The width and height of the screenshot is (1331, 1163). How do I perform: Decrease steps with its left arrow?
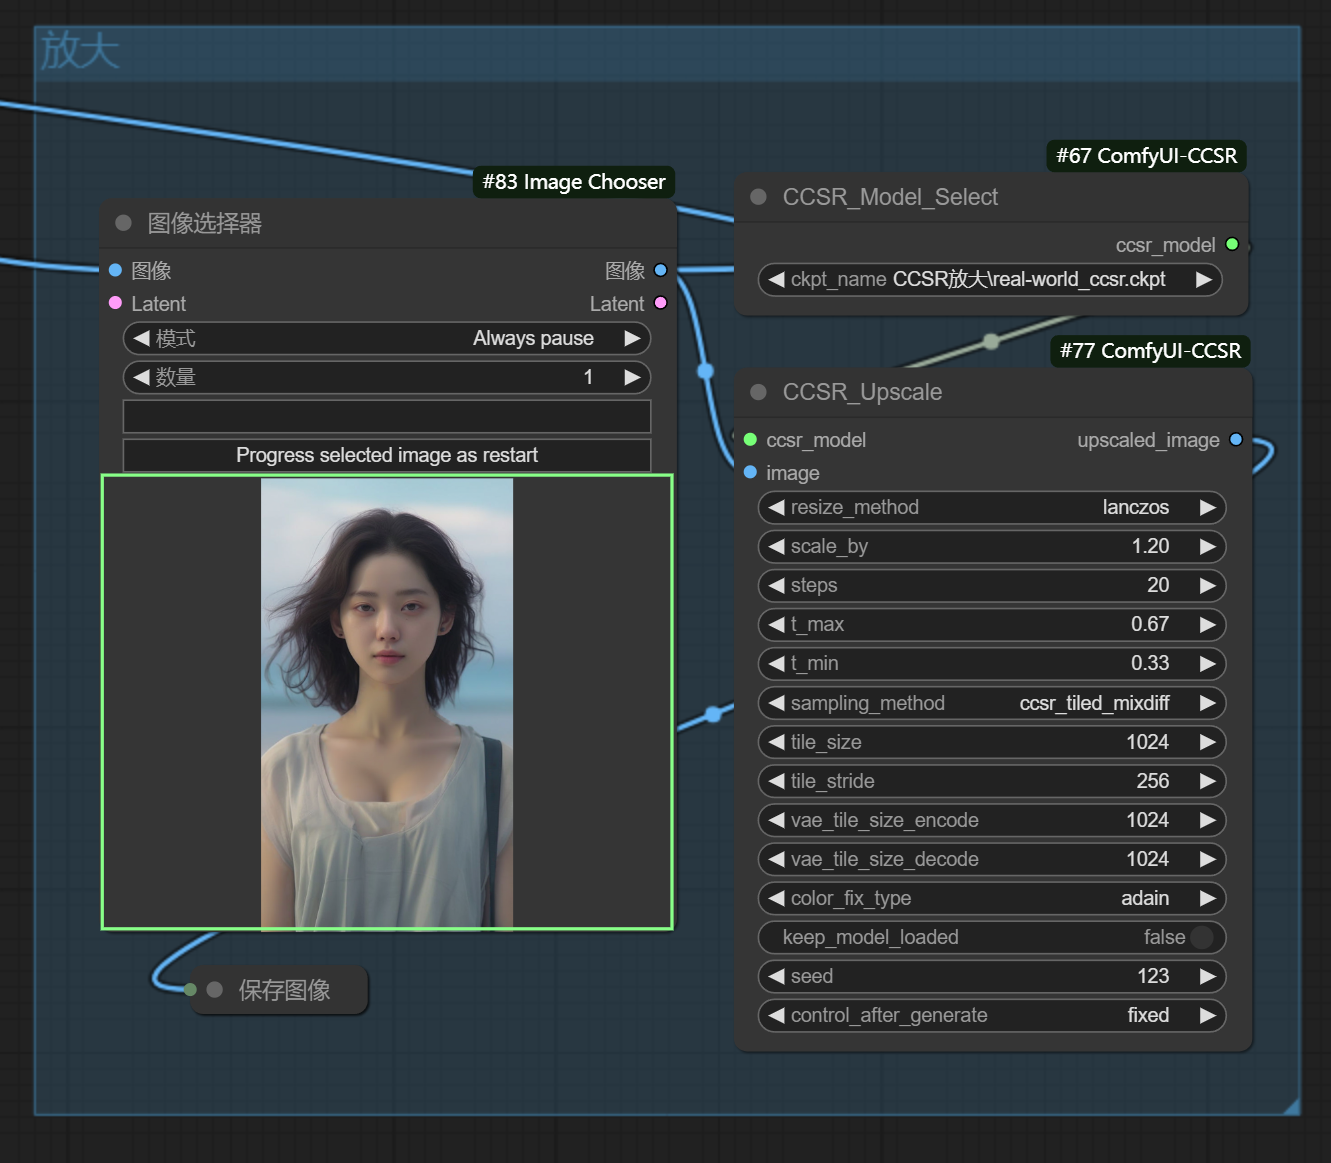[x=776, y=585]
